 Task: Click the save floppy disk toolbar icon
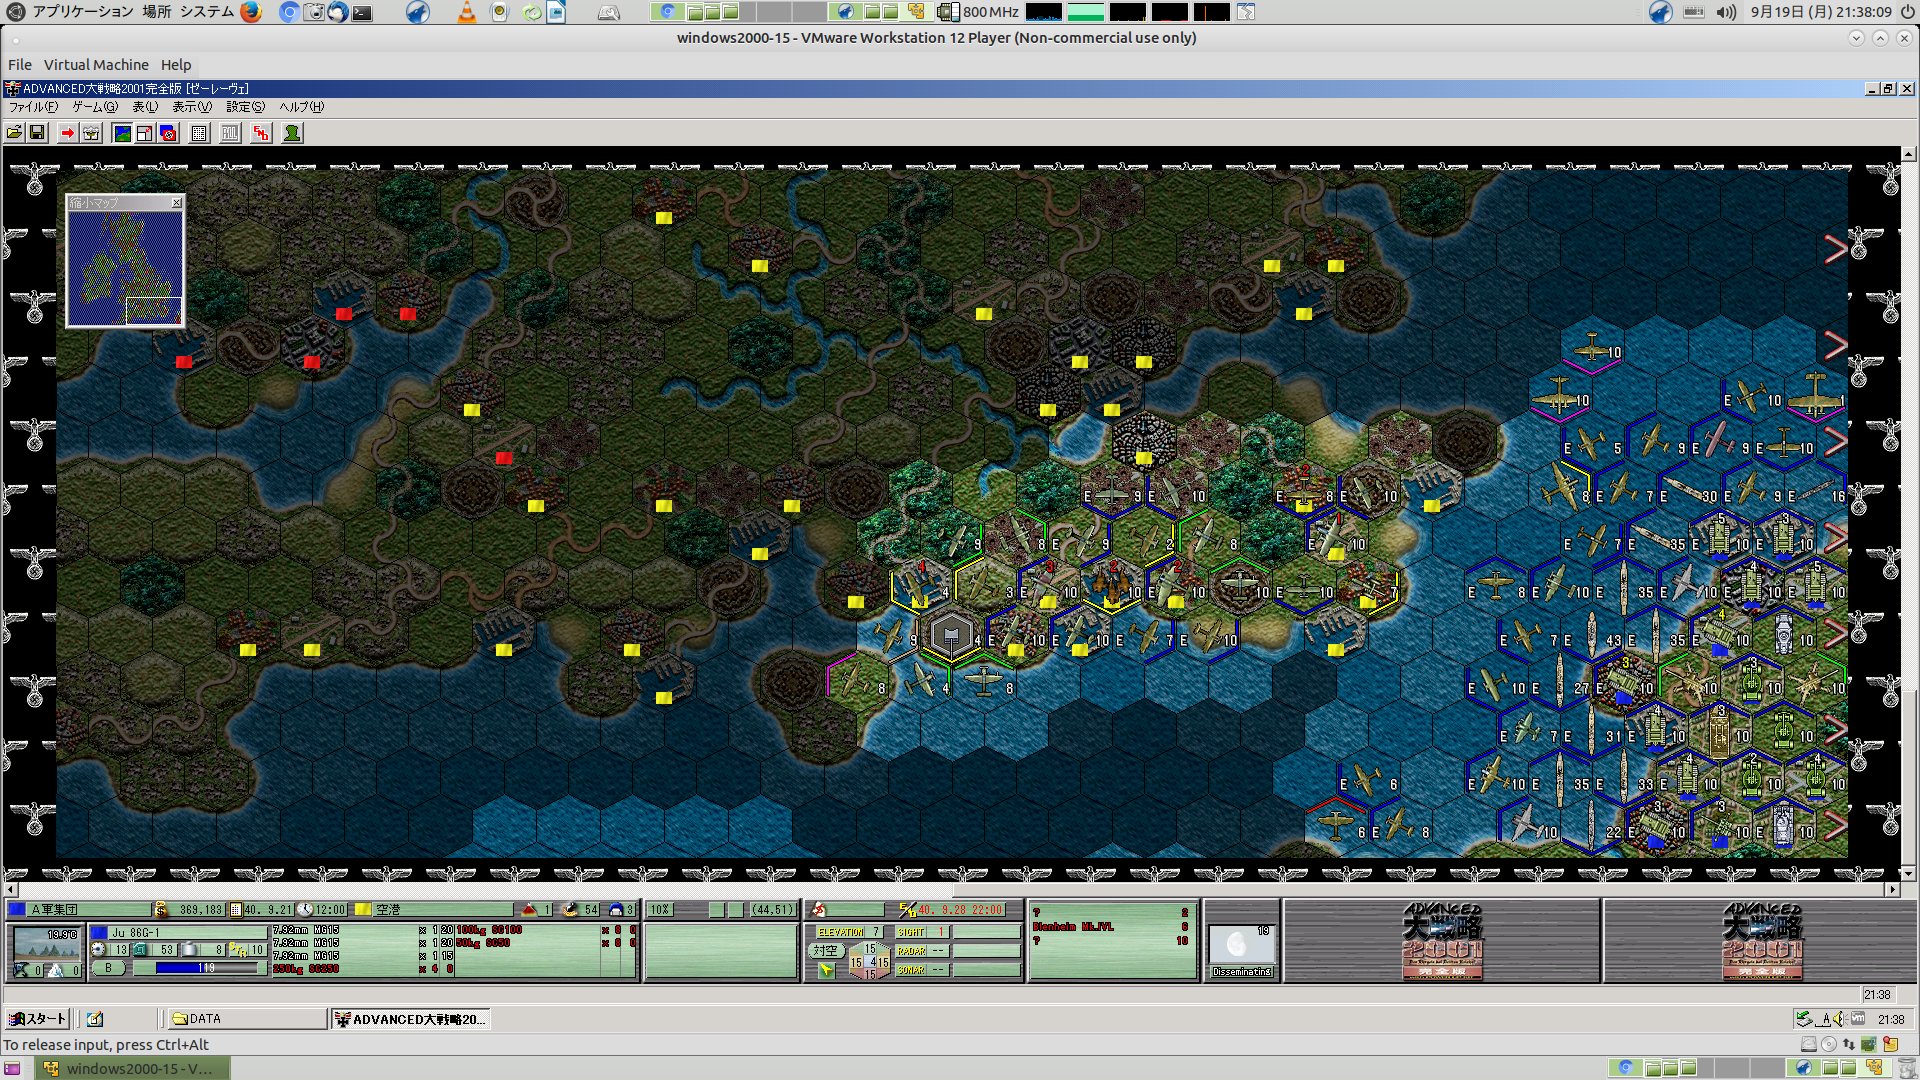coord(38,133)
